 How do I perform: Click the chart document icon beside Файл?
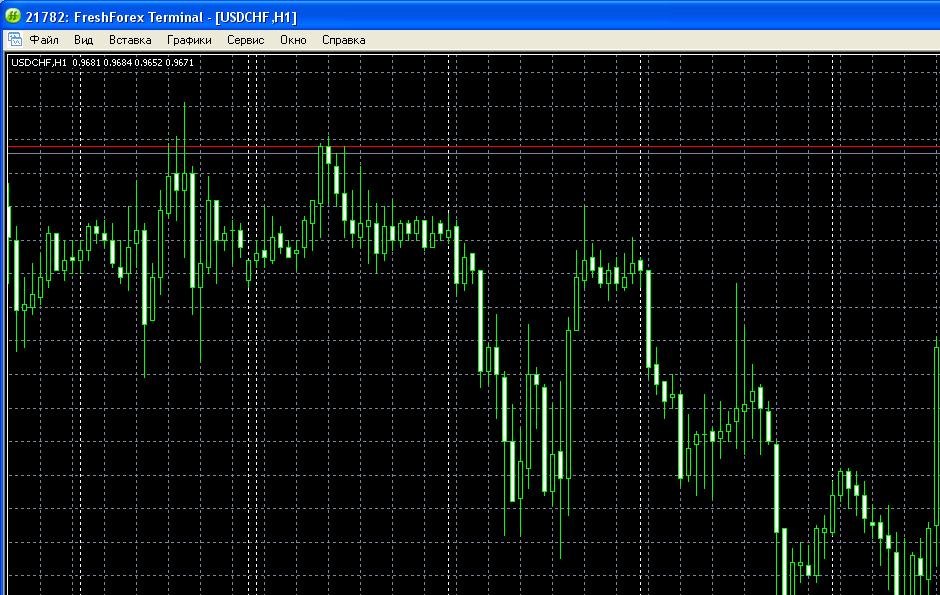(x=14, y=40)
